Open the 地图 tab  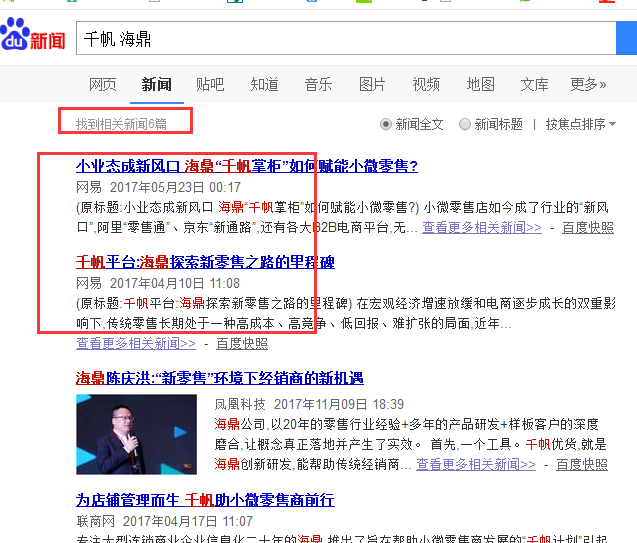pyautogui.click(x=480, y=84)
